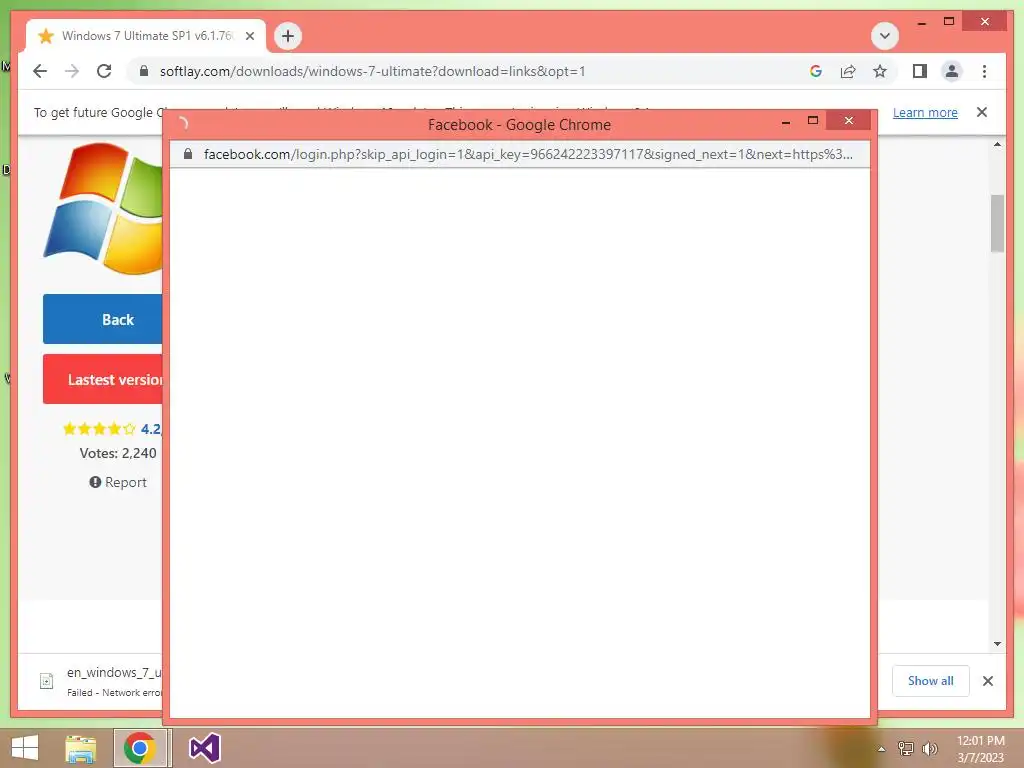Click the forward navigation arrow

(72, 71)
